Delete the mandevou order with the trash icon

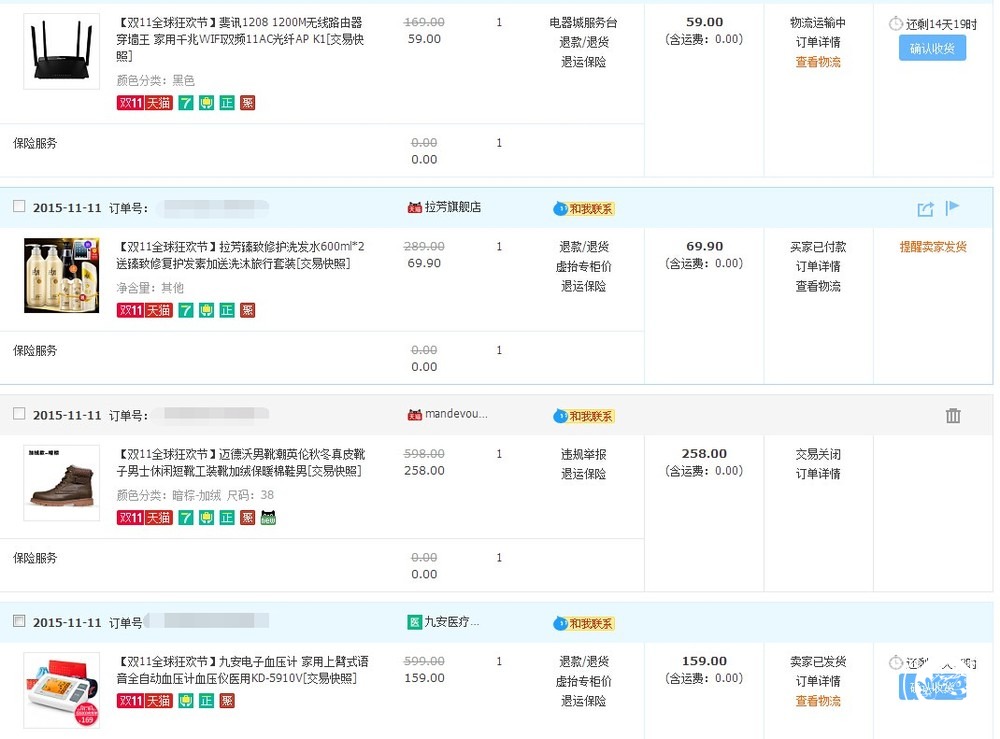coord(953,416)
